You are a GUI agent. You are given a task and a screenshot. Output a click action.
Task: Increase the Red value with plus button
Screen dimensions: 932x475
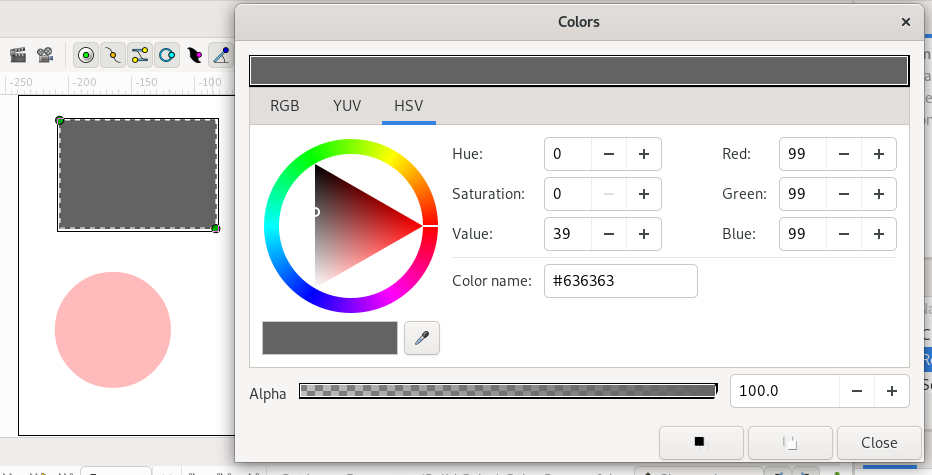(x=878, y=154)
